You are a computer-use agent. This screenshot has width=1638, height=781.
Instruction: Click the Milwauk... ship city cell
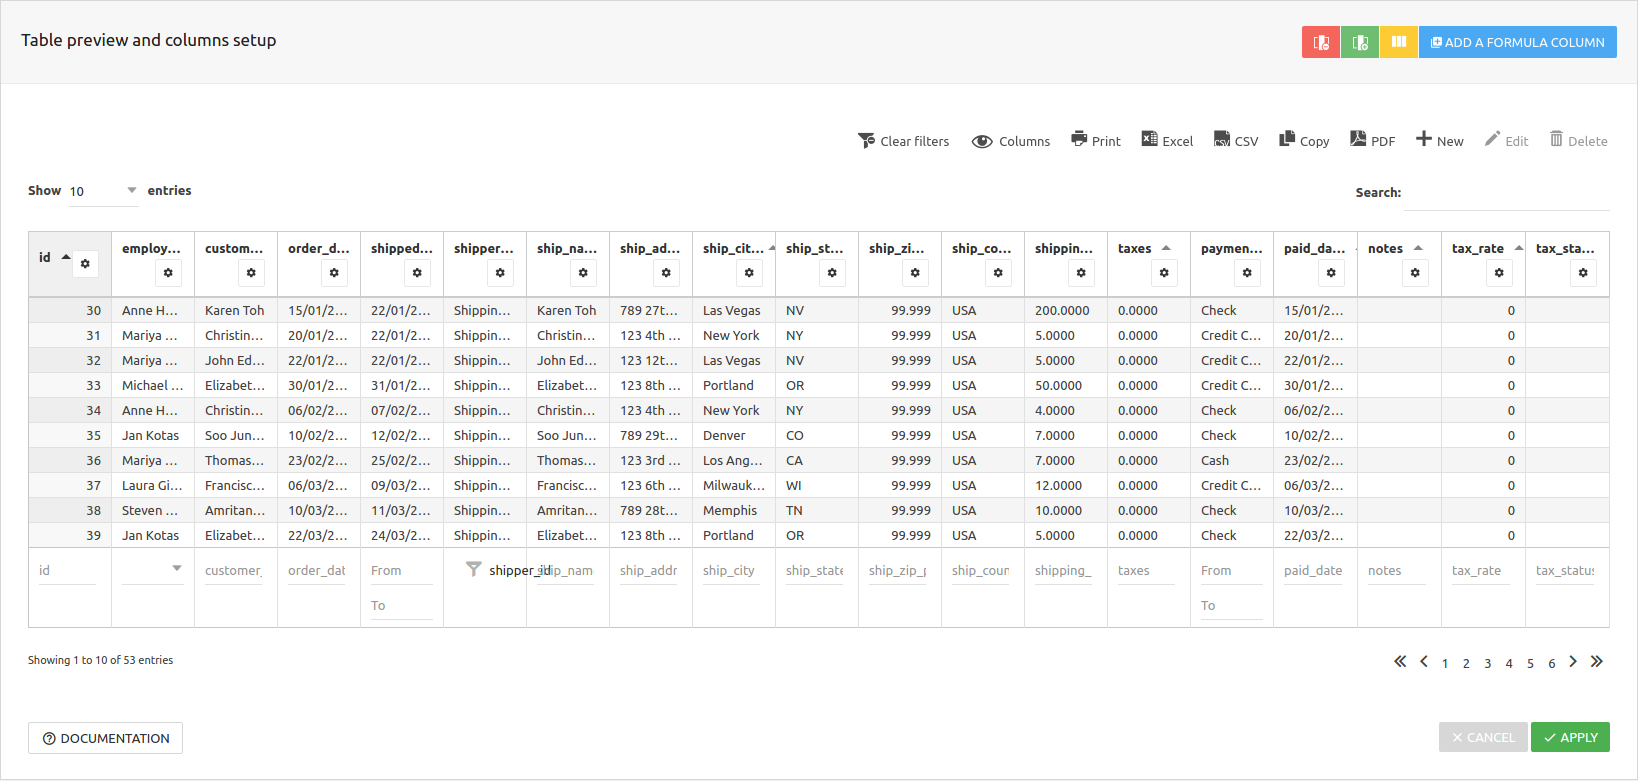tap(733, 485)
